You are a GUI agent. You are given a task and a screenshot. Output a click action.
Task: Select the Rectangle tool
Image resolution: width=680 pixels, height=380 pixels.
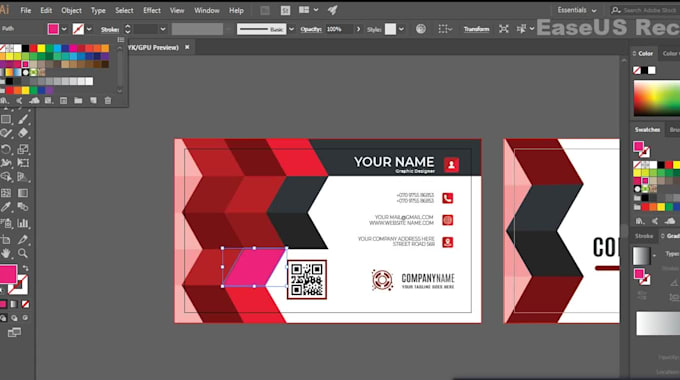(6, 119)
